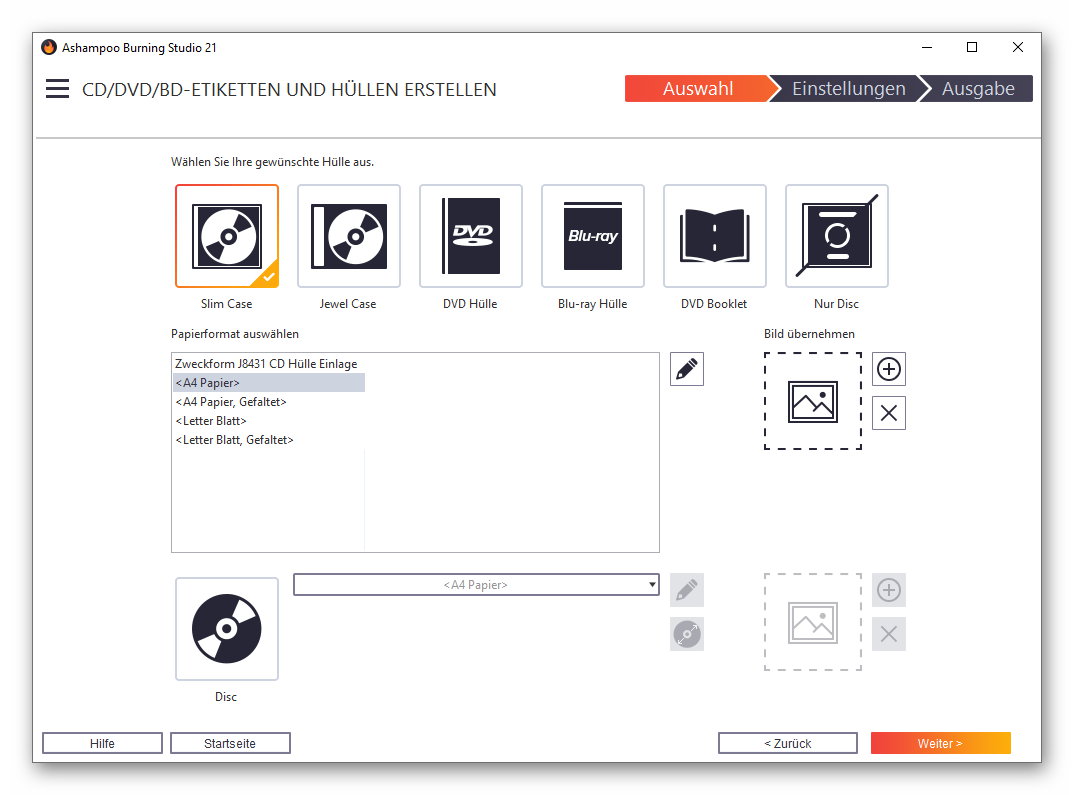Choose the Nur Disc option
Image resolution: width=1074 pixels, height=795 pixels.
pos(836,236)
